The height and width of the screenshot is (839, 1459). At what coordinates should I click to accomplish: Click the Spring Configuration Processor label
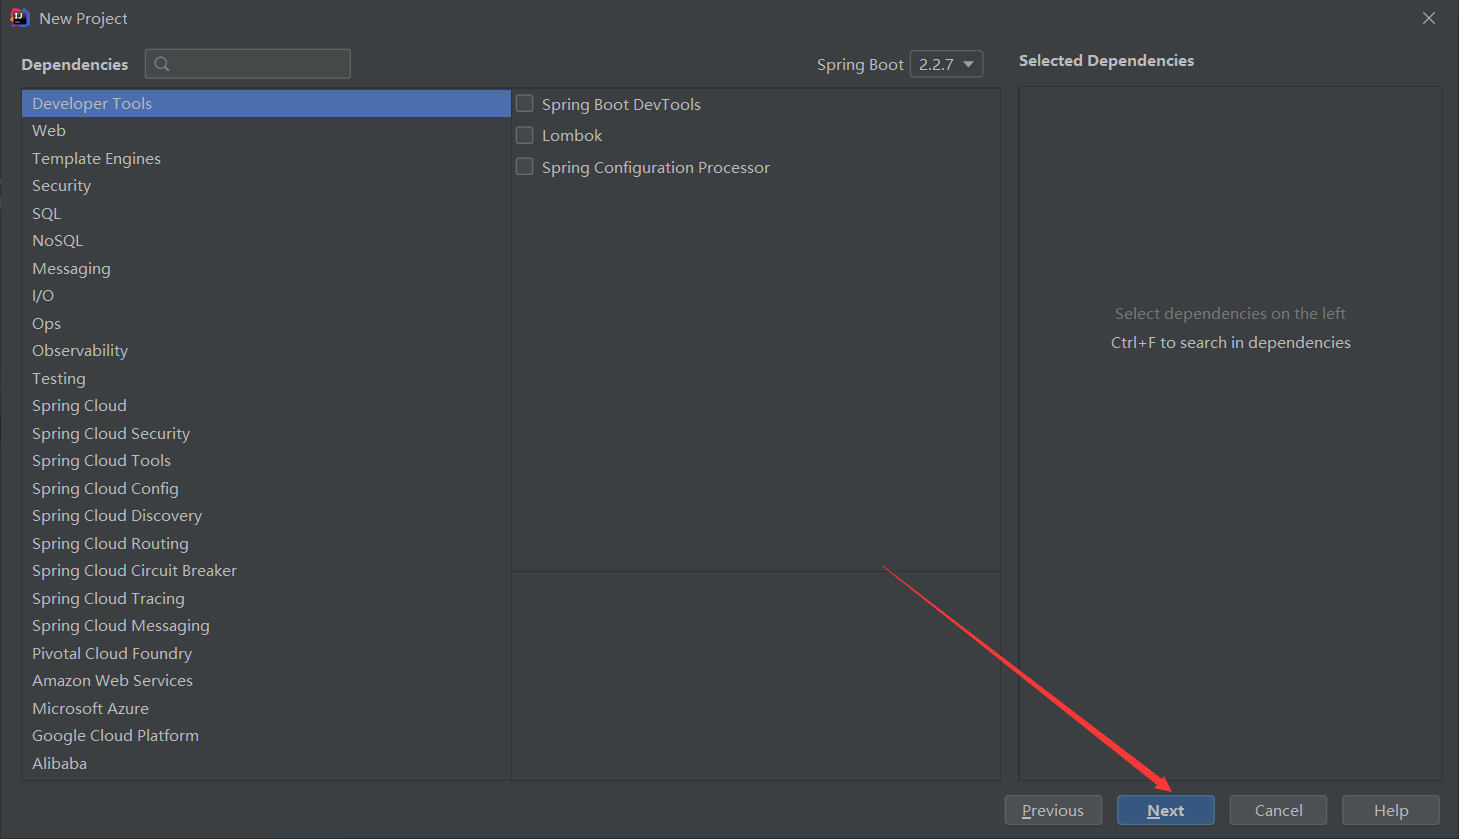pos(656,167)
